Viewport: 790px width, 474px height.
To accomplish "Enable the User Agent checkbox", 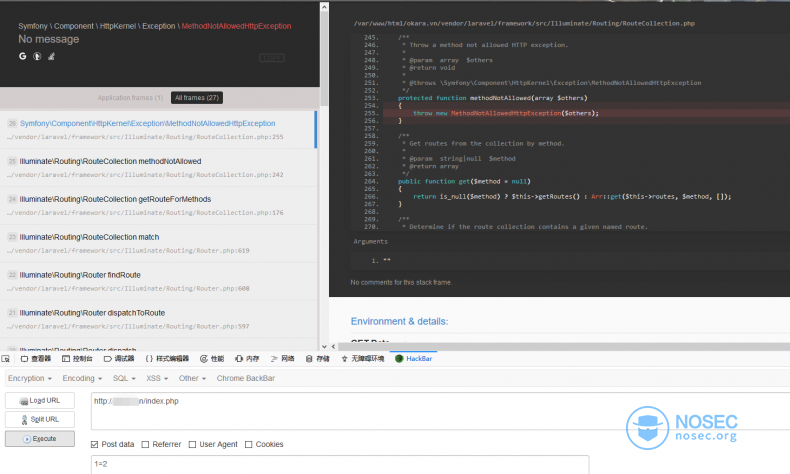I will coord(192,444).
